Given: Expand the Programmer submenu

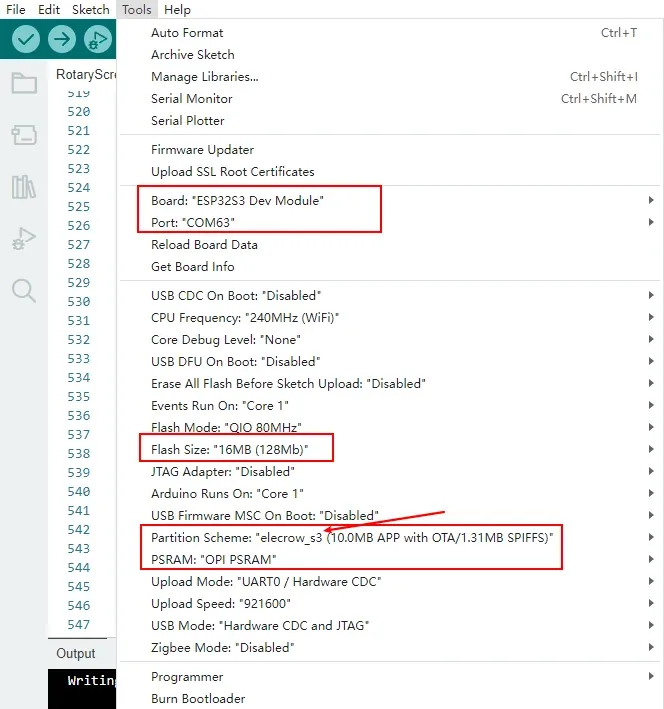Looking at the screenshot, I should pyautogui.click(x=390, y=677).
